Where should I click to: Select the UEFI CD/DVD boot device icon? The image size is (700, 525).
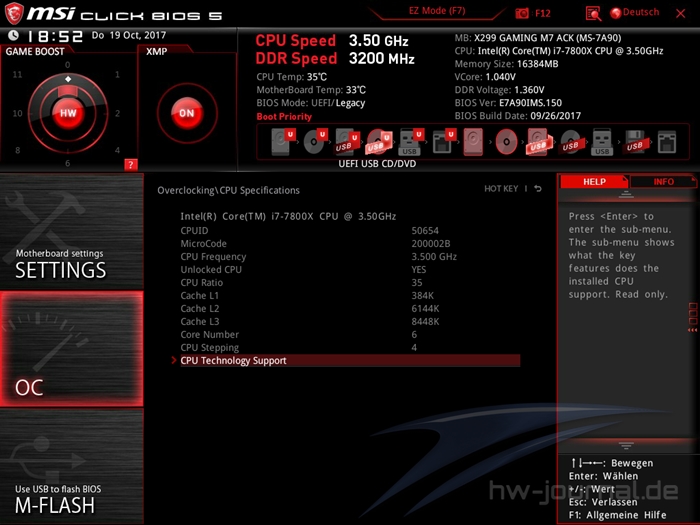tap(315, 142)
